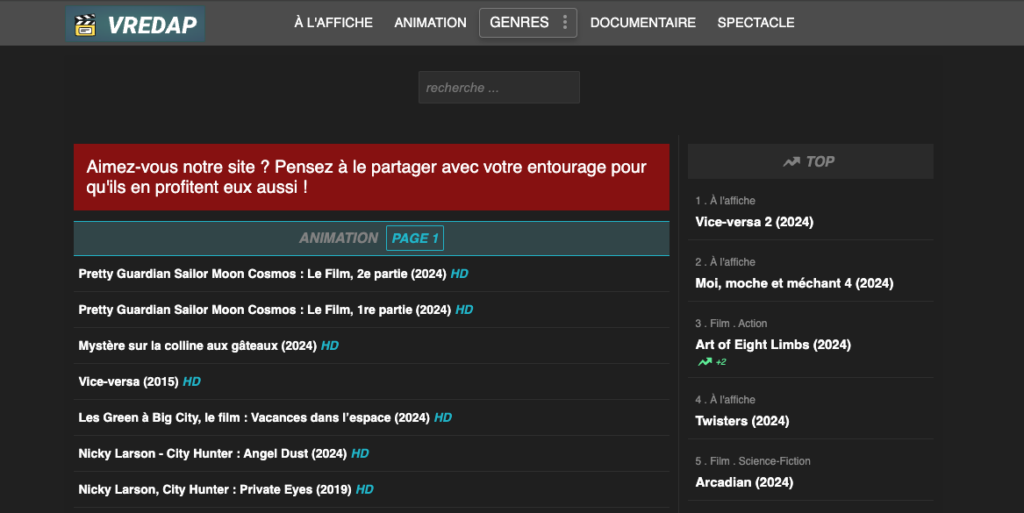Click HD badge for Sailor Moon Cosmos 2e partie
The width and height of the screenshot is (1024, 513).
click(460, 273)
